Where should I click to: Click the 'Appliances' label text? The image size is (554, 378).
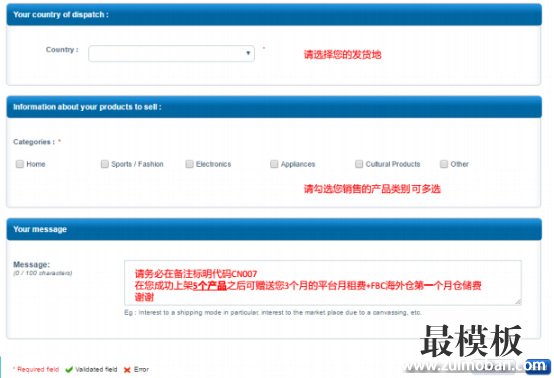pyautogui.click(x=298, y=164)
